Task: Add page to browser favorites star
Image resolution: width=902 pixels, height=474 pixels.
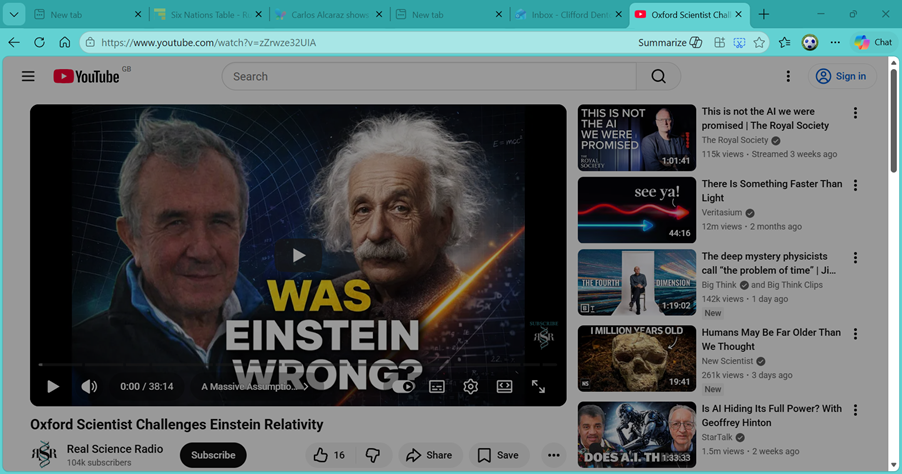Action: pyautogui.click(x=759, y=43)
